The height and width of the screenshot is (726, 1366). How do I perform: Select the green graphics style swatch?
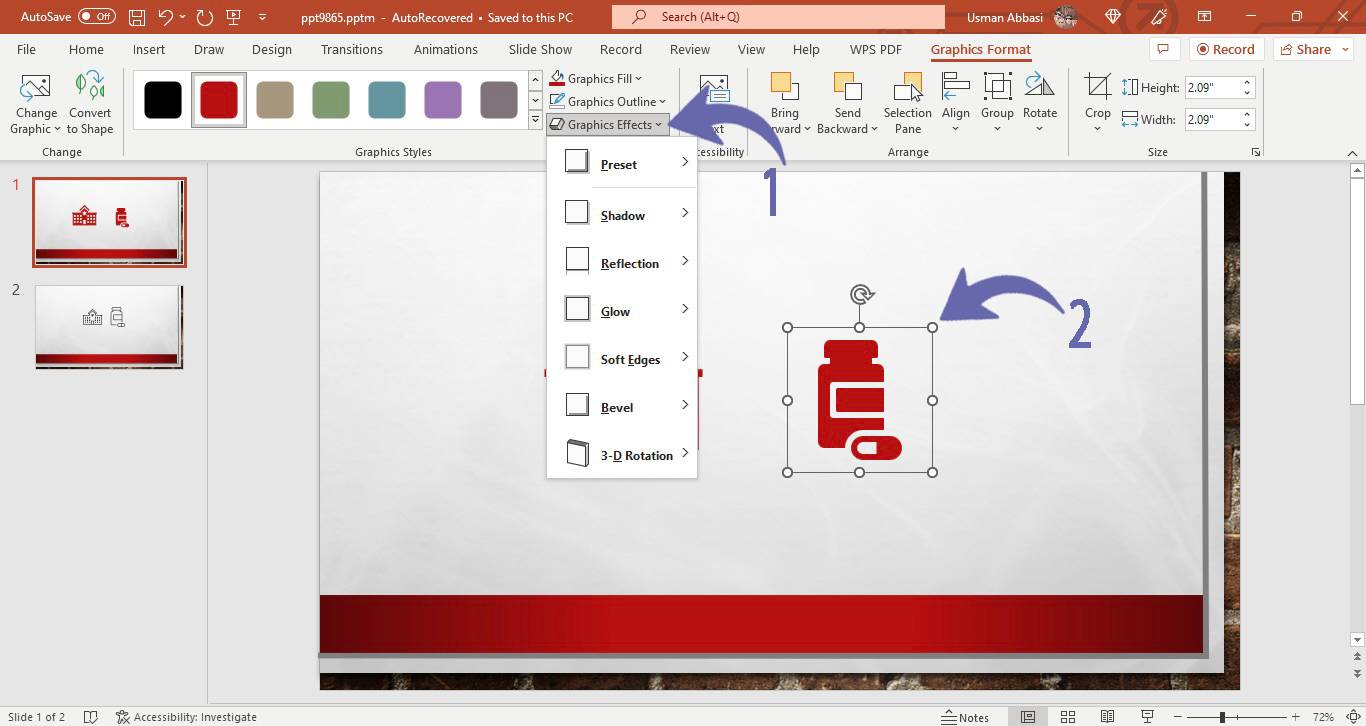tap(331, 100)
